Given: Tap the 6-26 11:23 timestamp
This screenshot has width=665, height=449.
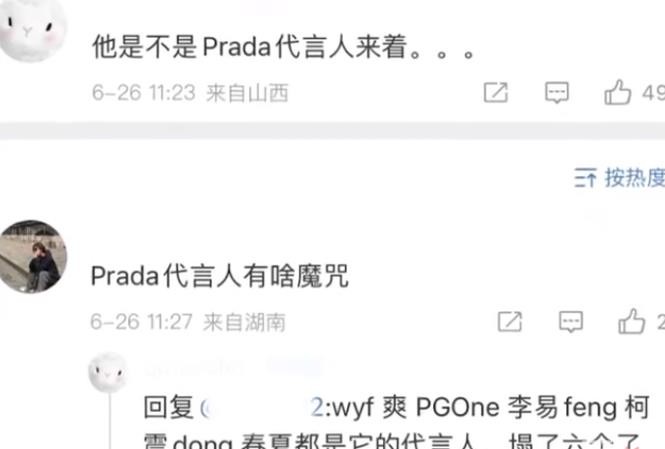Looking at the screenshot, I should 144,92.
